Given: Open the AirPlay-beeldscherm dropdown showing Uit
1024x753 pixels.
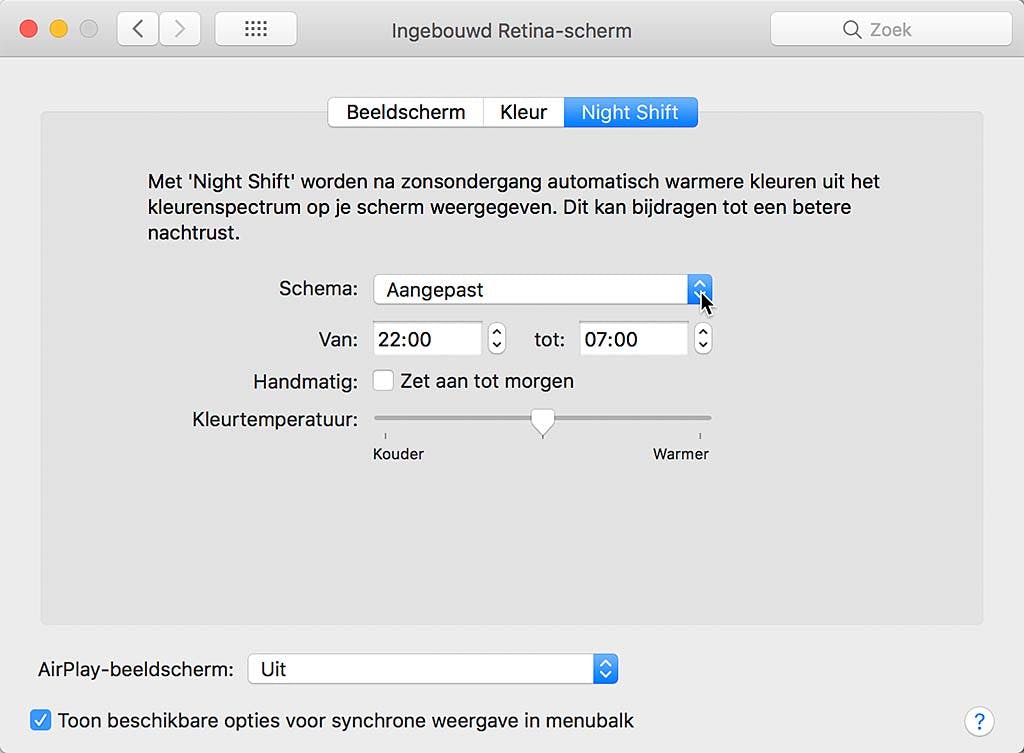Looking at the screenshot, I should pos(433,669).
